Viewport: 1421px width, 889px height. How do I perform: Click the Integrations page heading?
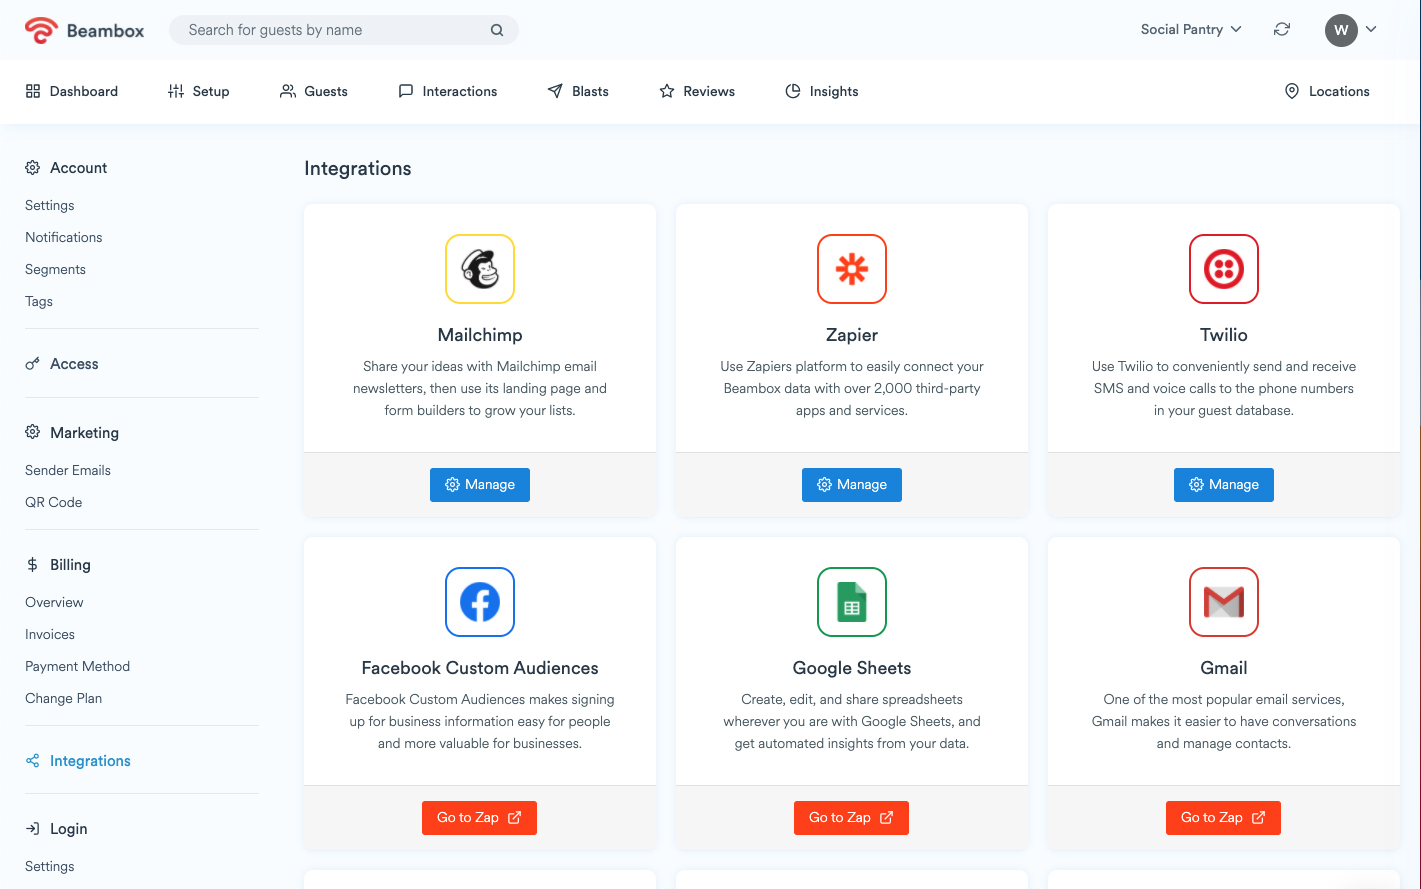pyautogui.click(x=358, y=168)
